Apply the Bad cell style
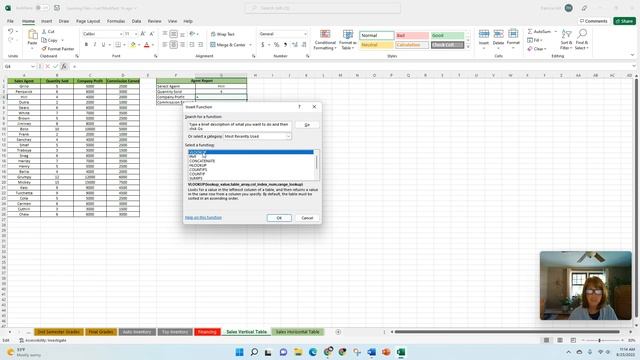The height and width of the screenshot is (360, 640). 412,36
